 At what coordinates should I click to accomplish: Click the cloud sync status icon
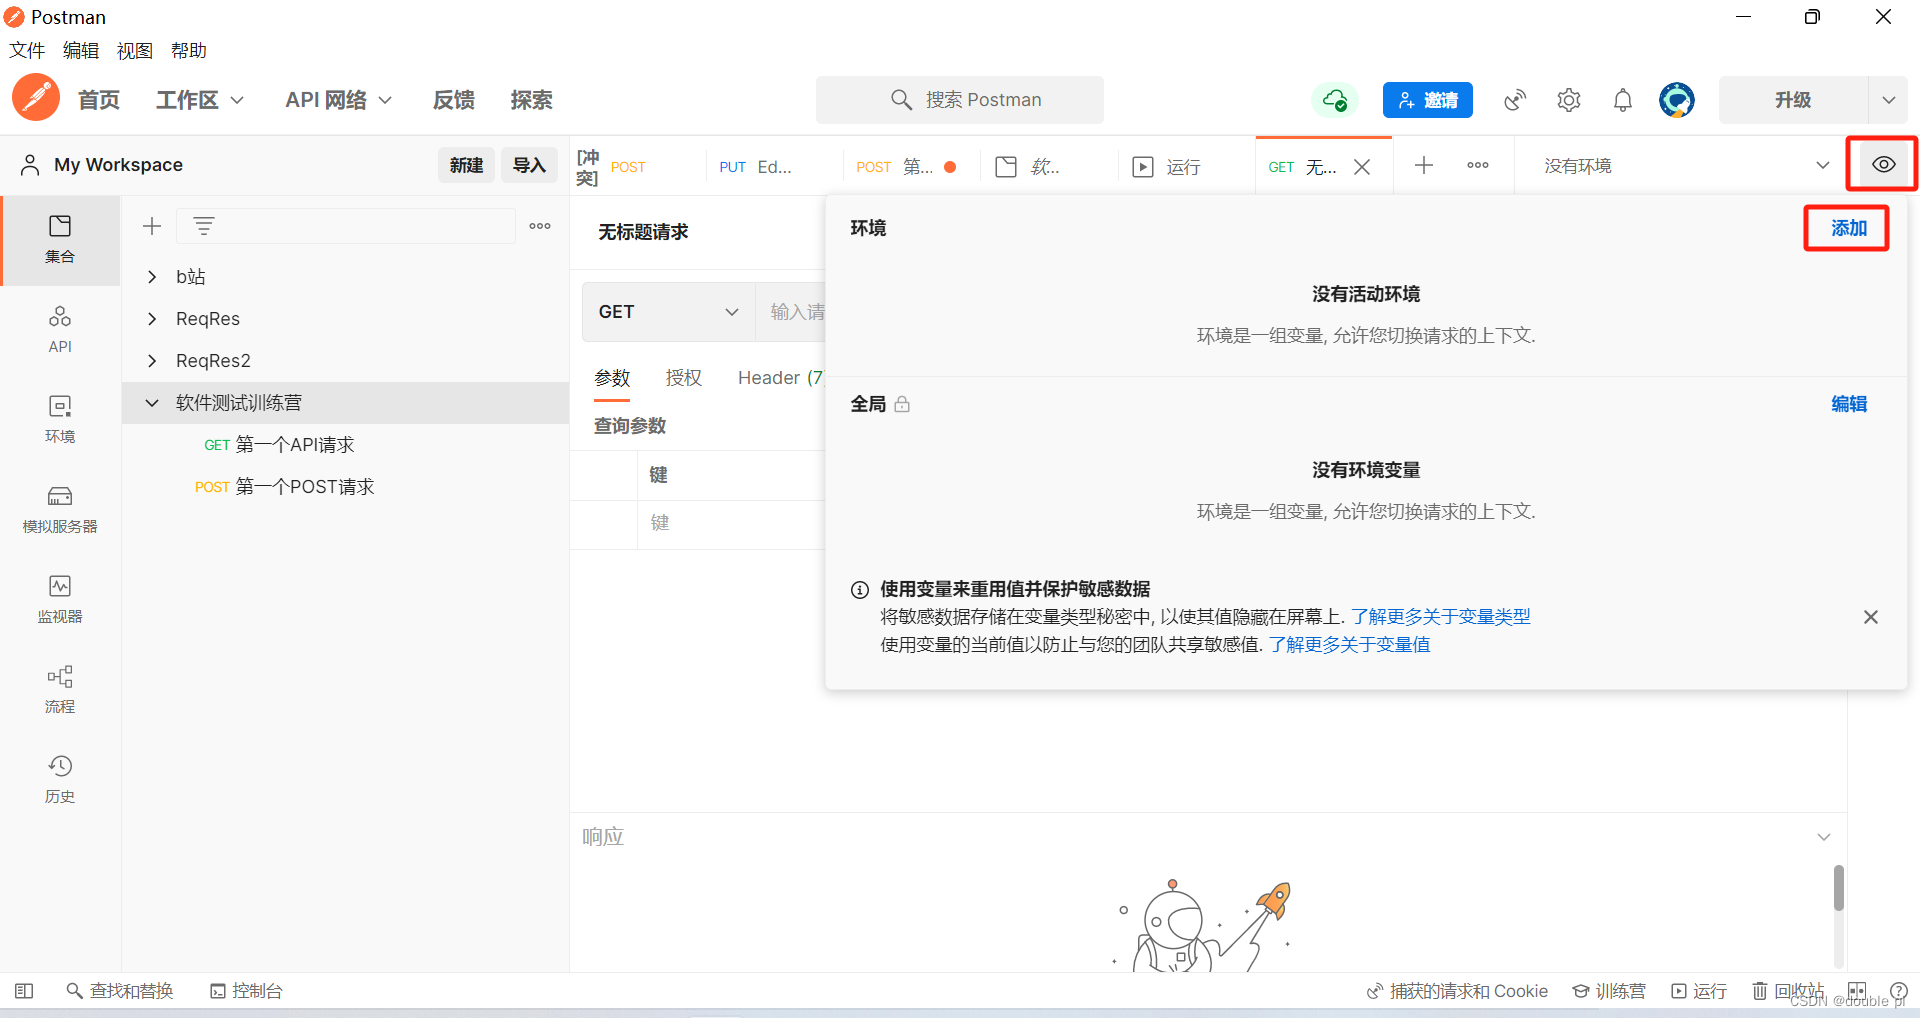pyautogui.click(x=1335, y=100)
